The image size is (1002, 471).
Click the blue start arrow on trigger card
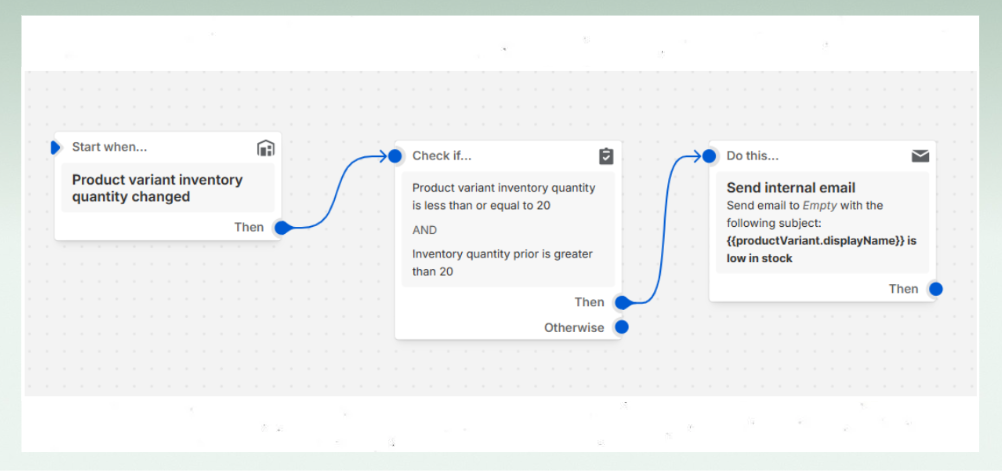[x=56, y=147]
